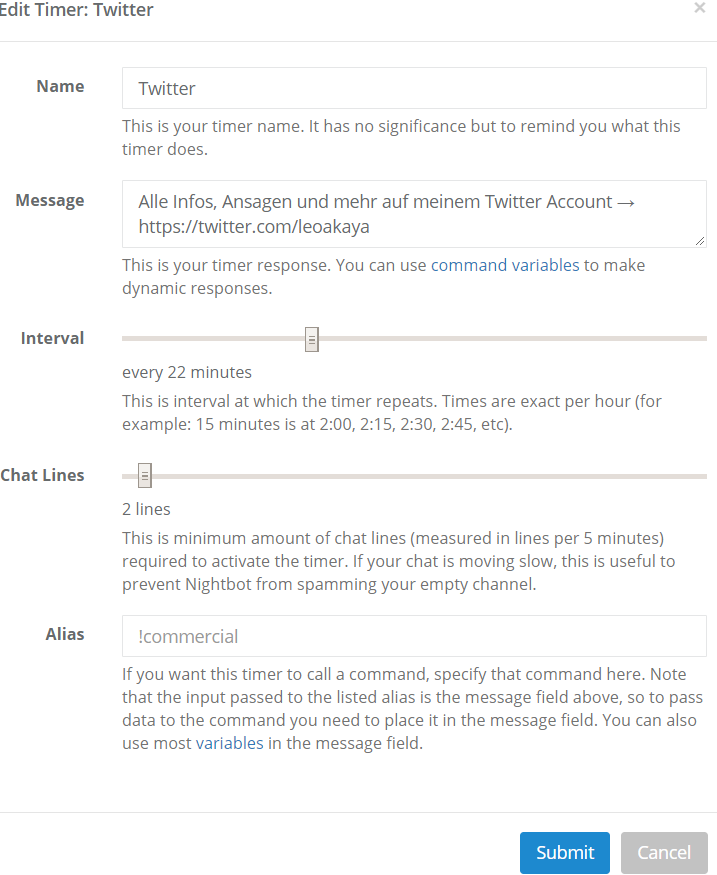Viewport: 717px width, 875px height.
Task: Click the Name field label
Action: point(60,86)
